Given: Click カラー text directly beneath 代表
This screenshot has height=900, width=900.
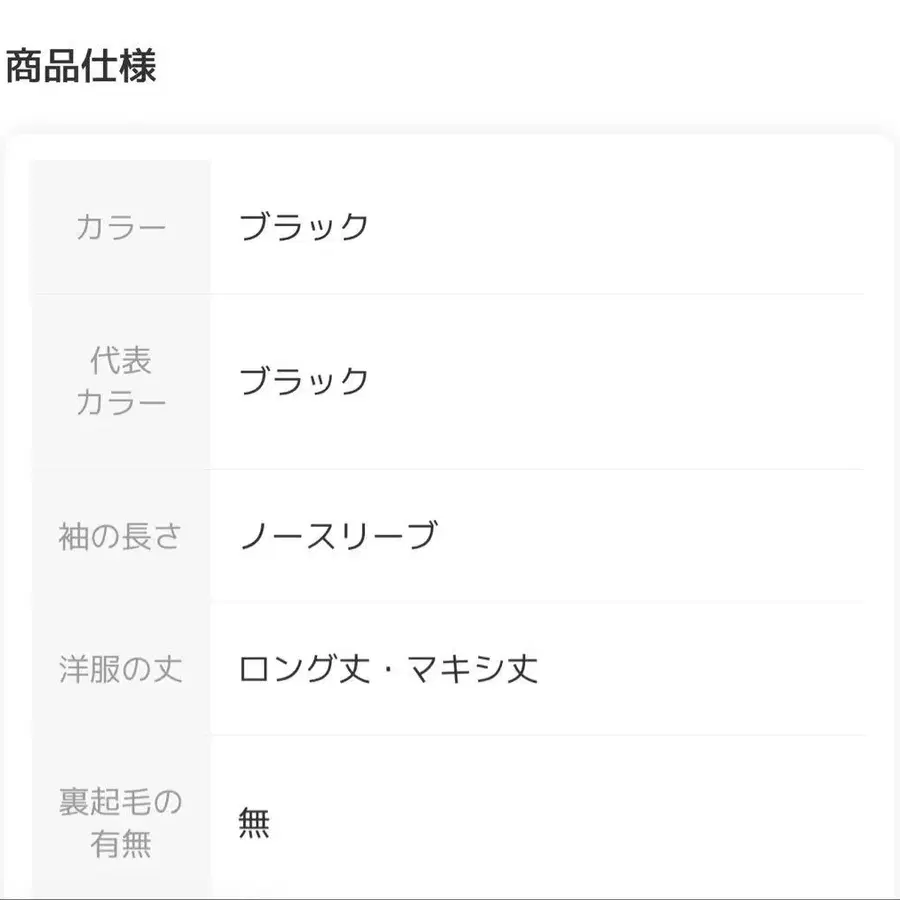Looking at the screenshot, I should (120, 404).
